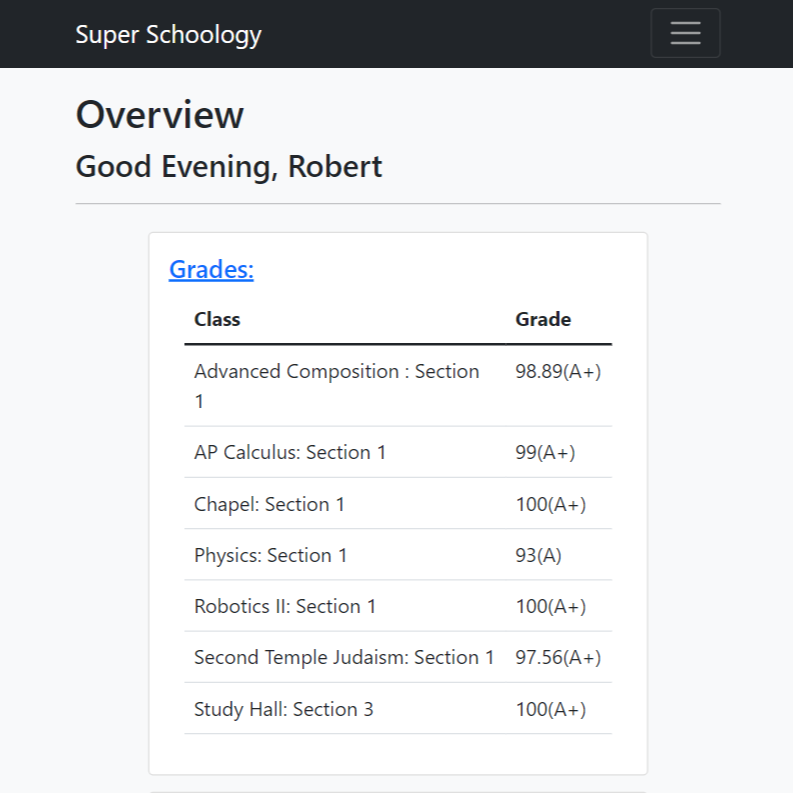This screenshot has height=793, width=793.
Task: Click the Super Schoology brand link
Action: [168, 34]
